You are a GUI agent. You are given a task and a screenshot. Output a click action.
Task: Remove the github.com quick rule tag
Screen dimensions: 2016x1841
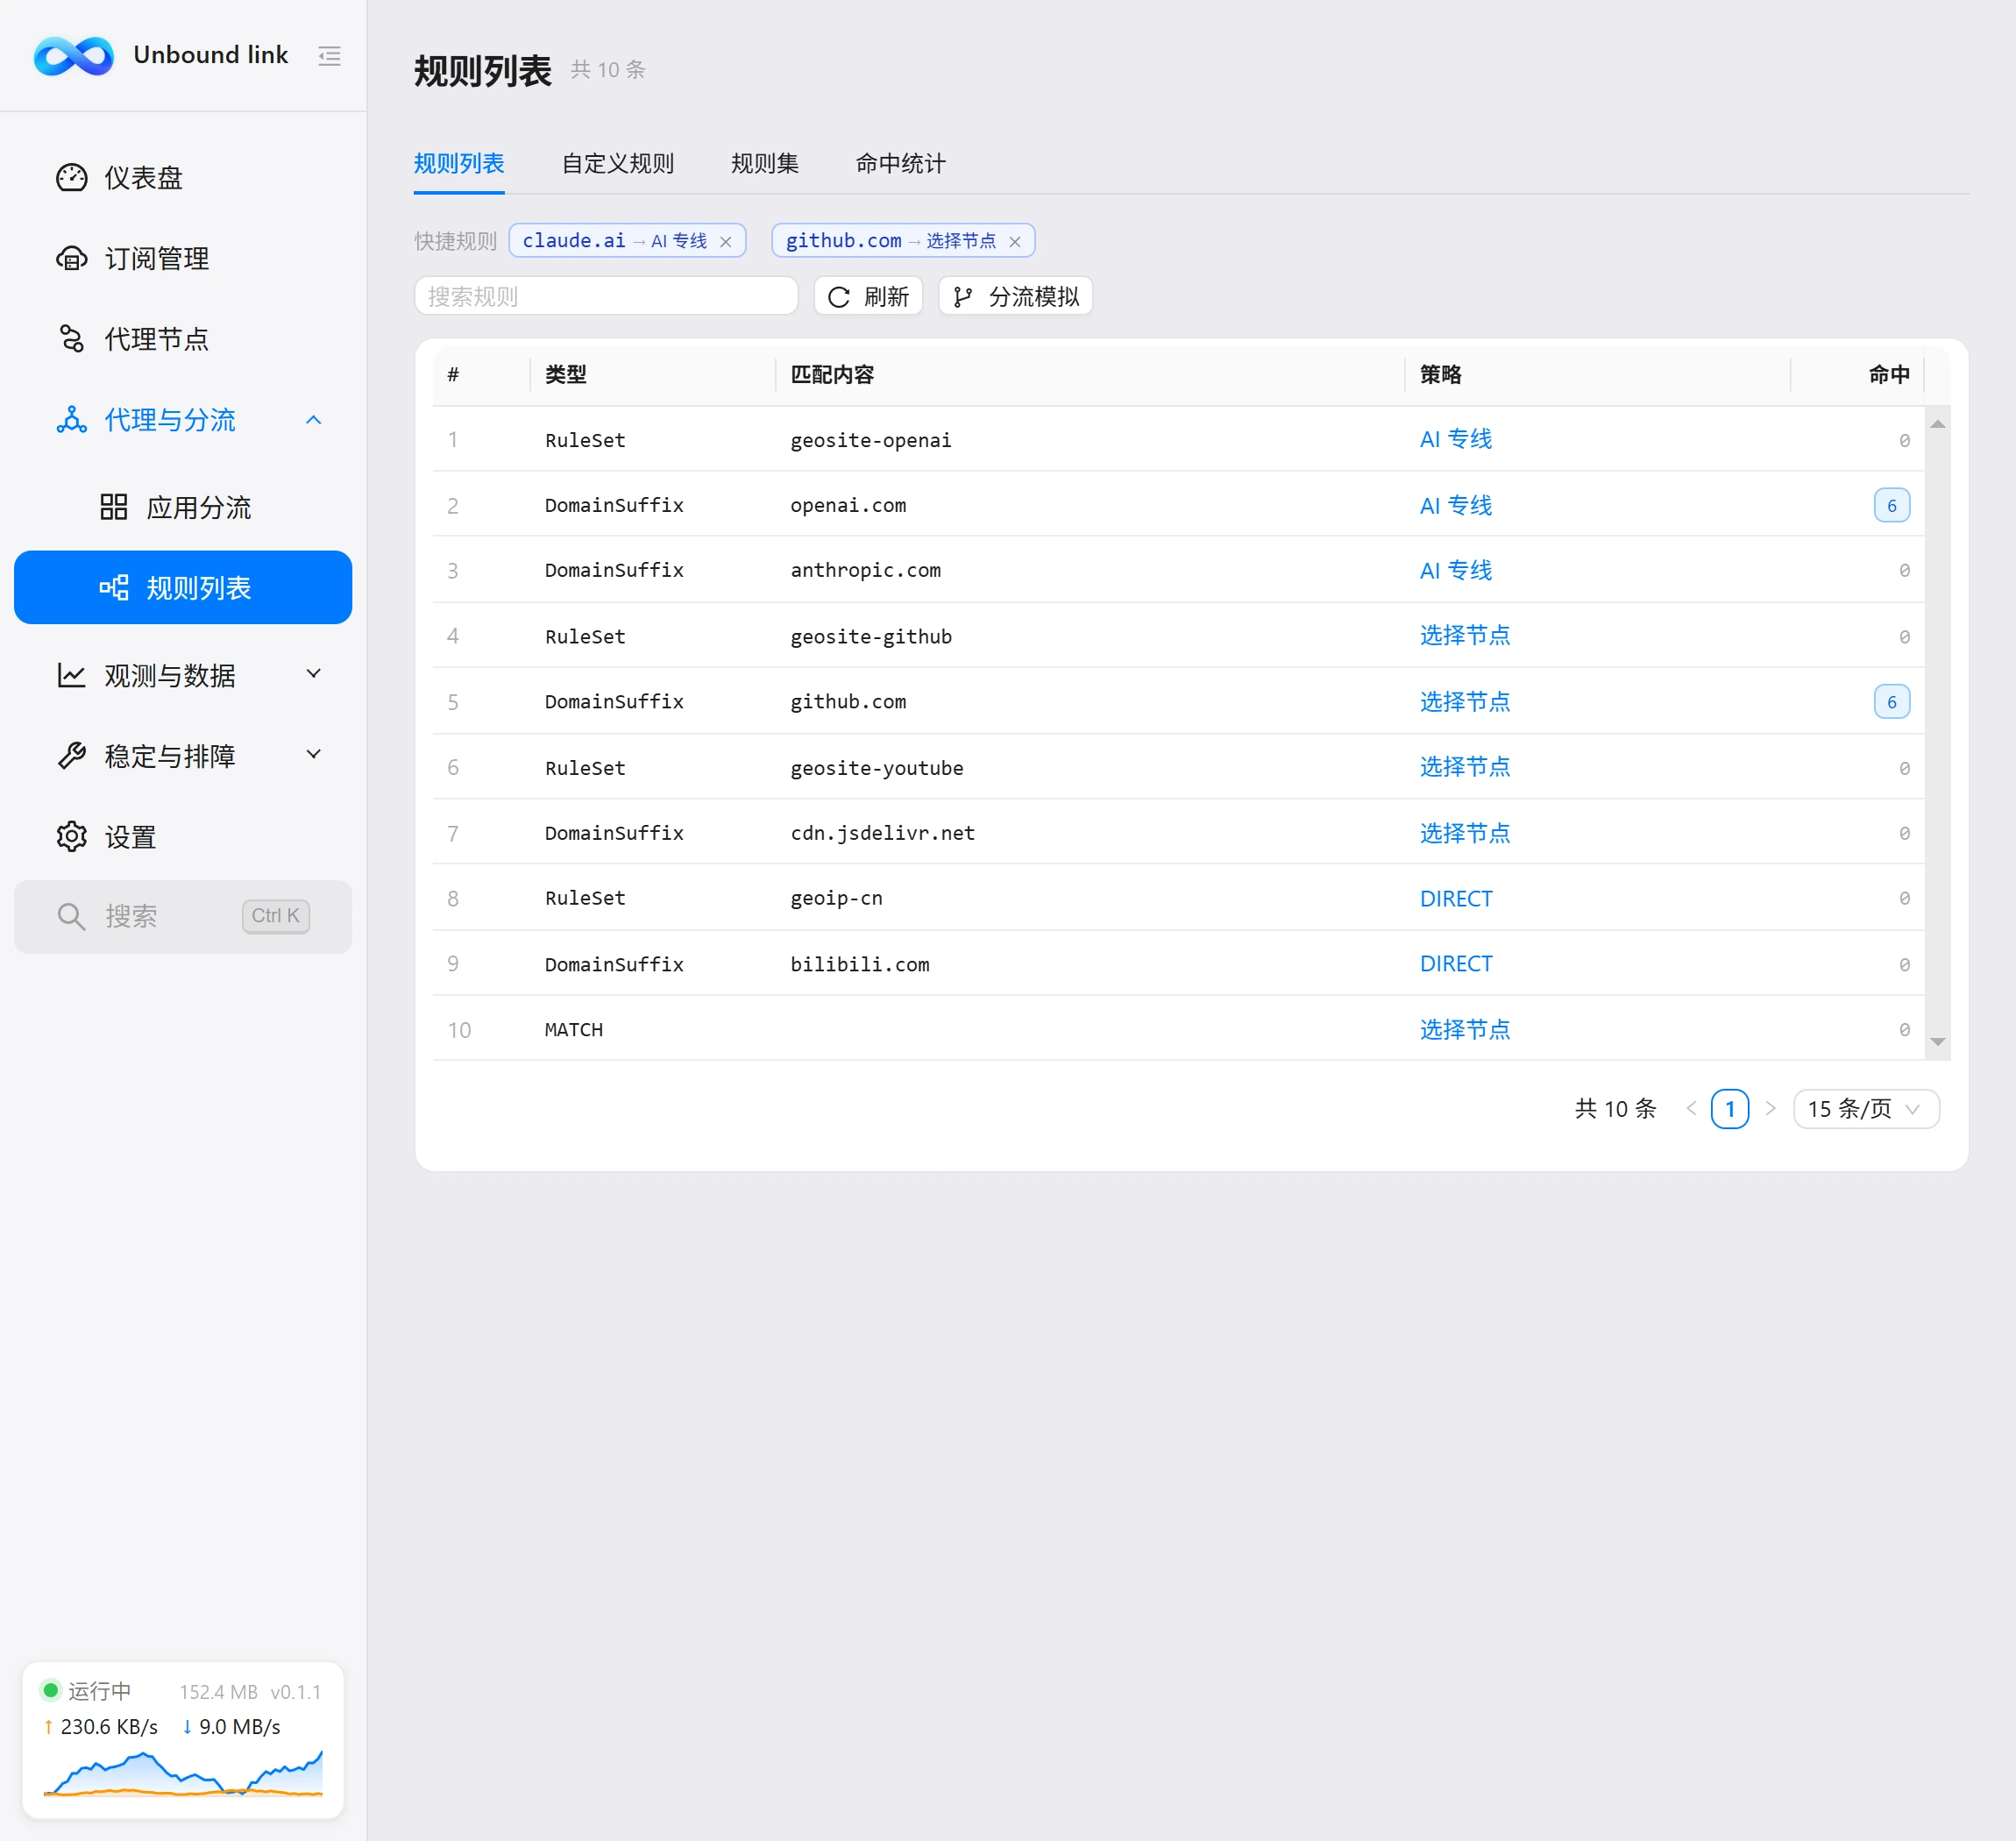point(1015,242)
